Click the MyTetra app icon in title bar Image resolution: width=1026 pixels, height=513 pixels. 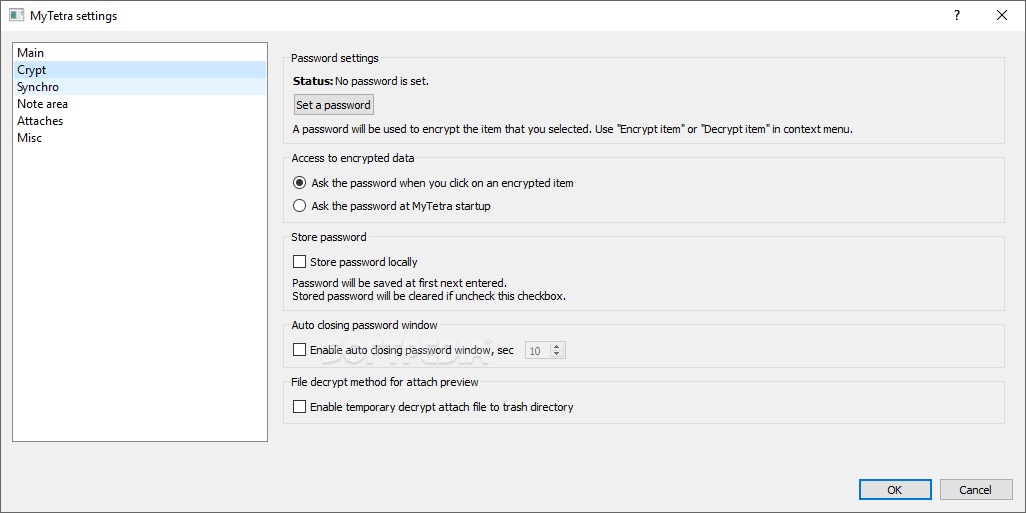(x=16, y=16)
